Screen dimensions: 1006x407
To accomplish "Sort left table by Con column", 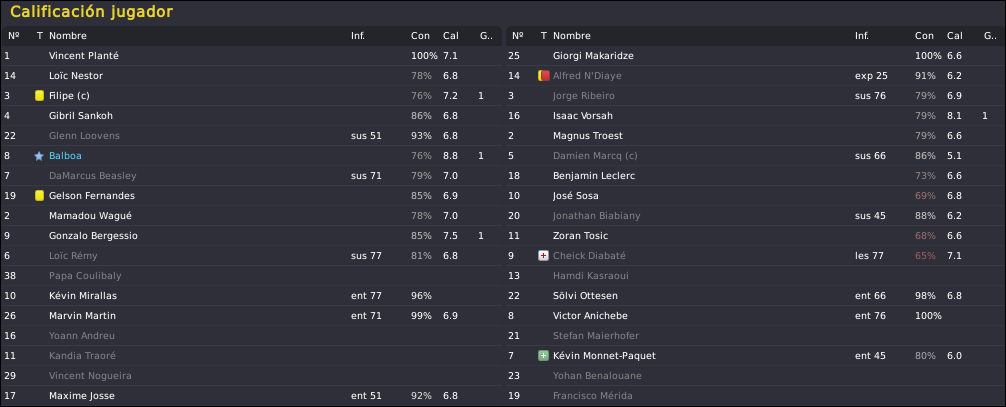I will click(420, 36).
